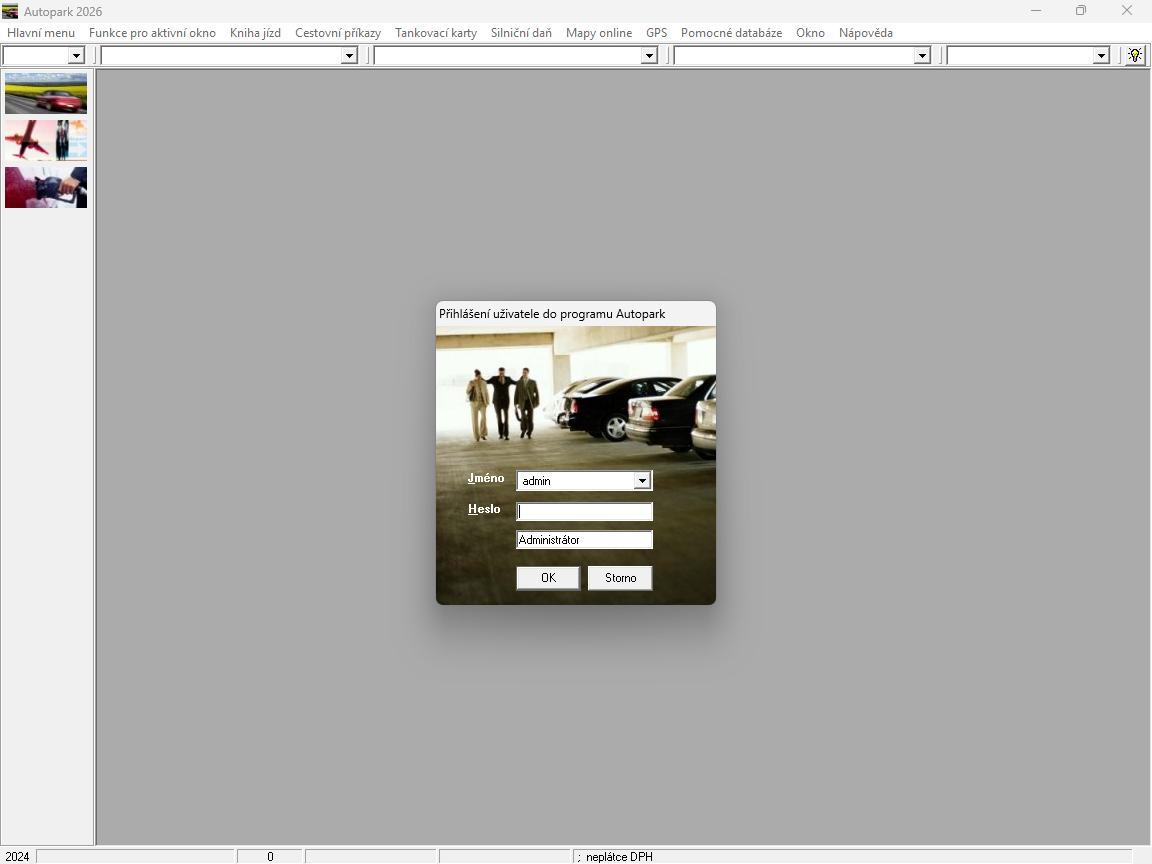The width and height of the screenshot is (1152, 864).
Task: Open the fourth toolbar combo box arrow
Action: [922, 56]
